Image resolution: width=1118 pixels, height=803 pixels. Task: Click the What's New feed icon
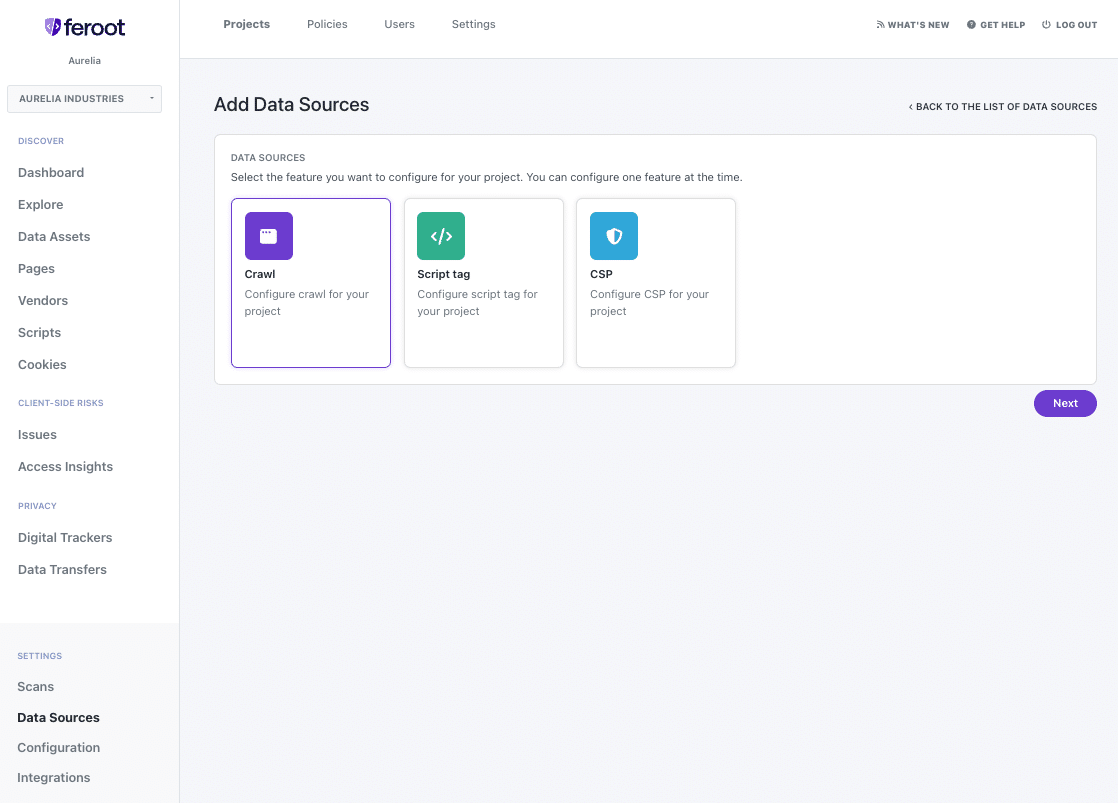click(x=881, y=25)
